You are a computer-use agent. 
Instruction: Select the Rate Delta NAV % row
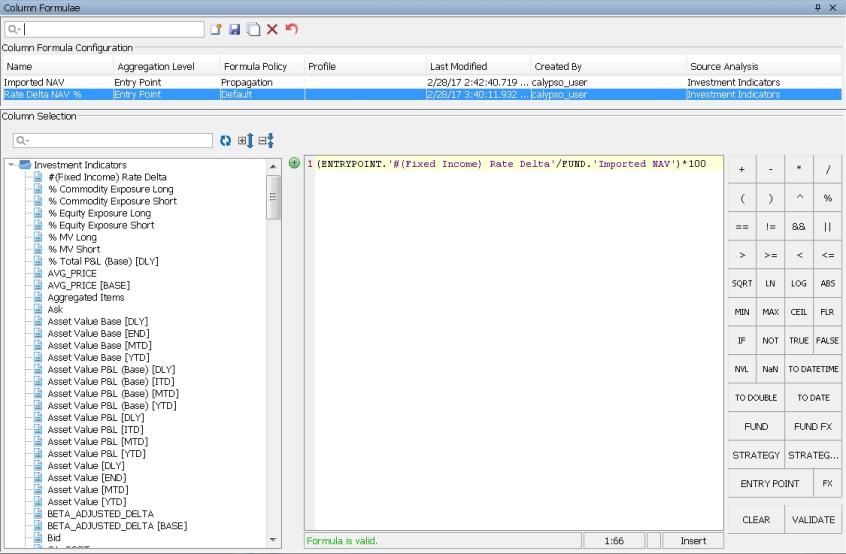coord(421,94)
